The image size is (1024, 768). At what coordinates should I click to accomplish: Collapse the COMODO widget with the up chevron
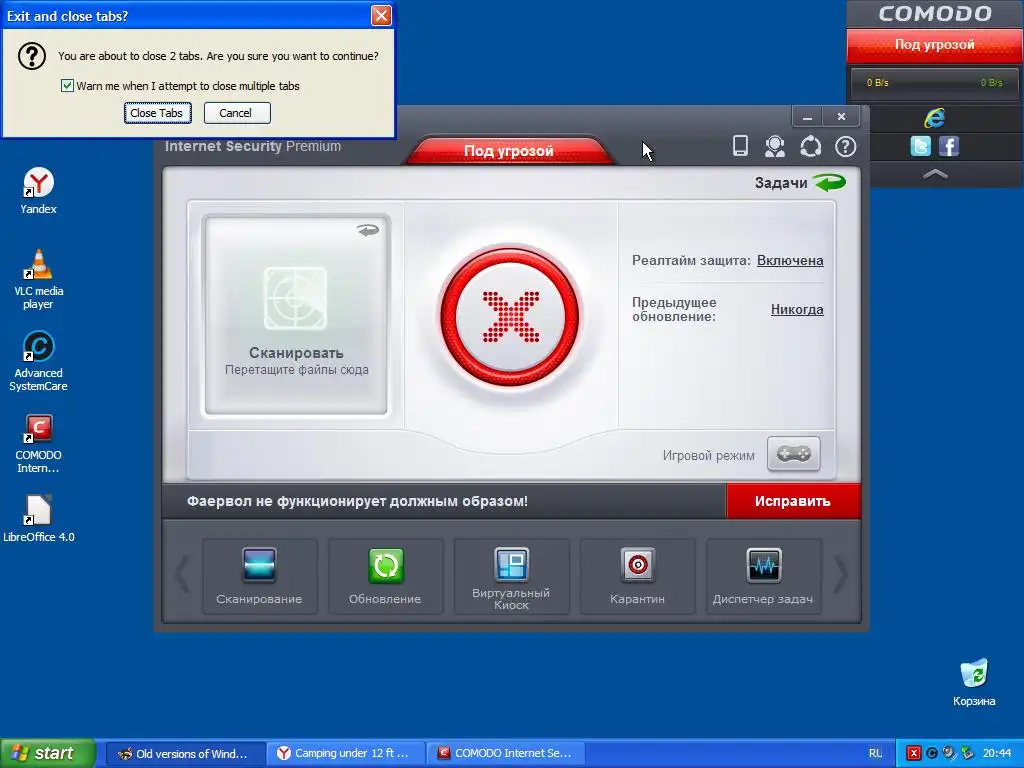935,174
